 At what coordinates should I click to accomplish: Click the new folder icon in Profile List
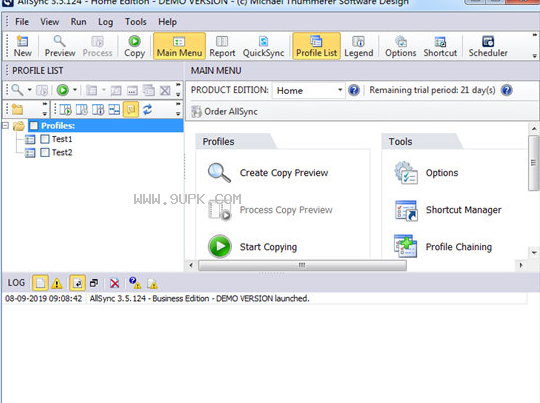click(x=17, y=110)
